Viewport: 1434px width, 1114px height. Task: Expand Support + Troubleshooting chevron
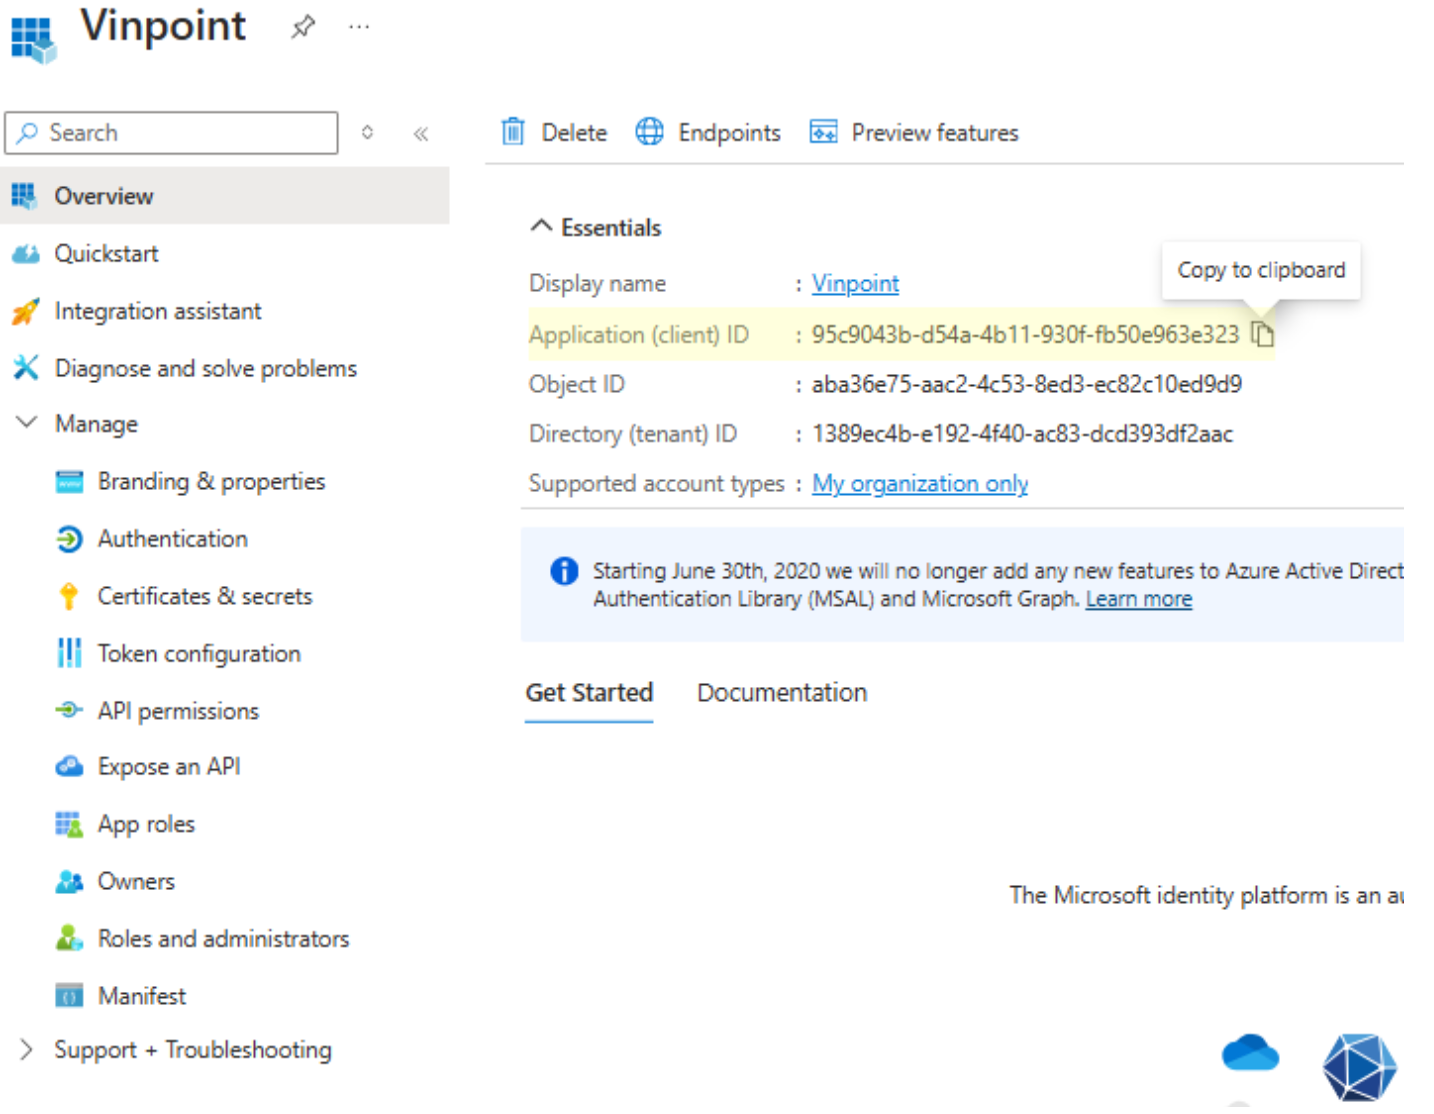pyautogui.click(x=27, y=1049)
